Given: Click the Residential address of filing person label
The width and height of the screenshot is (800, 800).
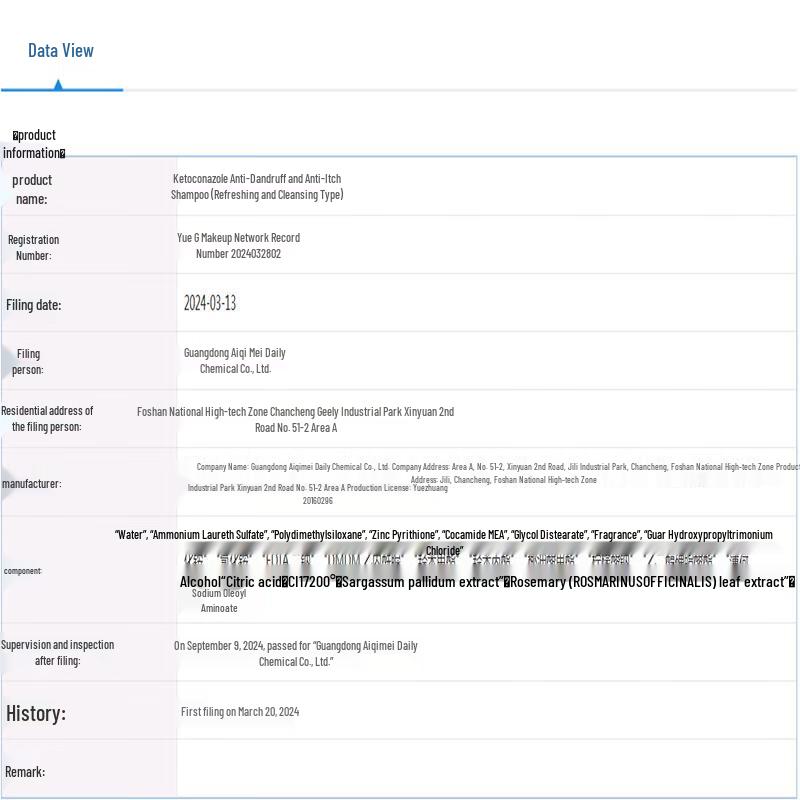Looking at the screenshot, I should click(47, 419).
